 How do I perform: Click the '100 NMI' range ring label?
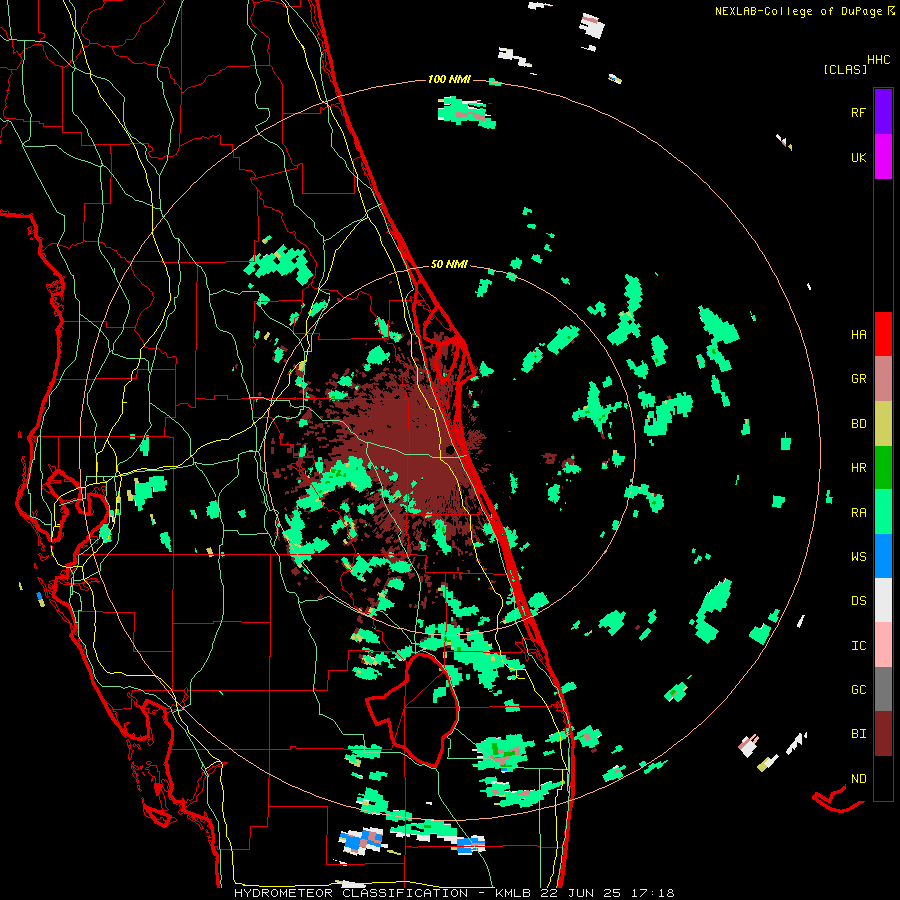(x=449, y=79)
